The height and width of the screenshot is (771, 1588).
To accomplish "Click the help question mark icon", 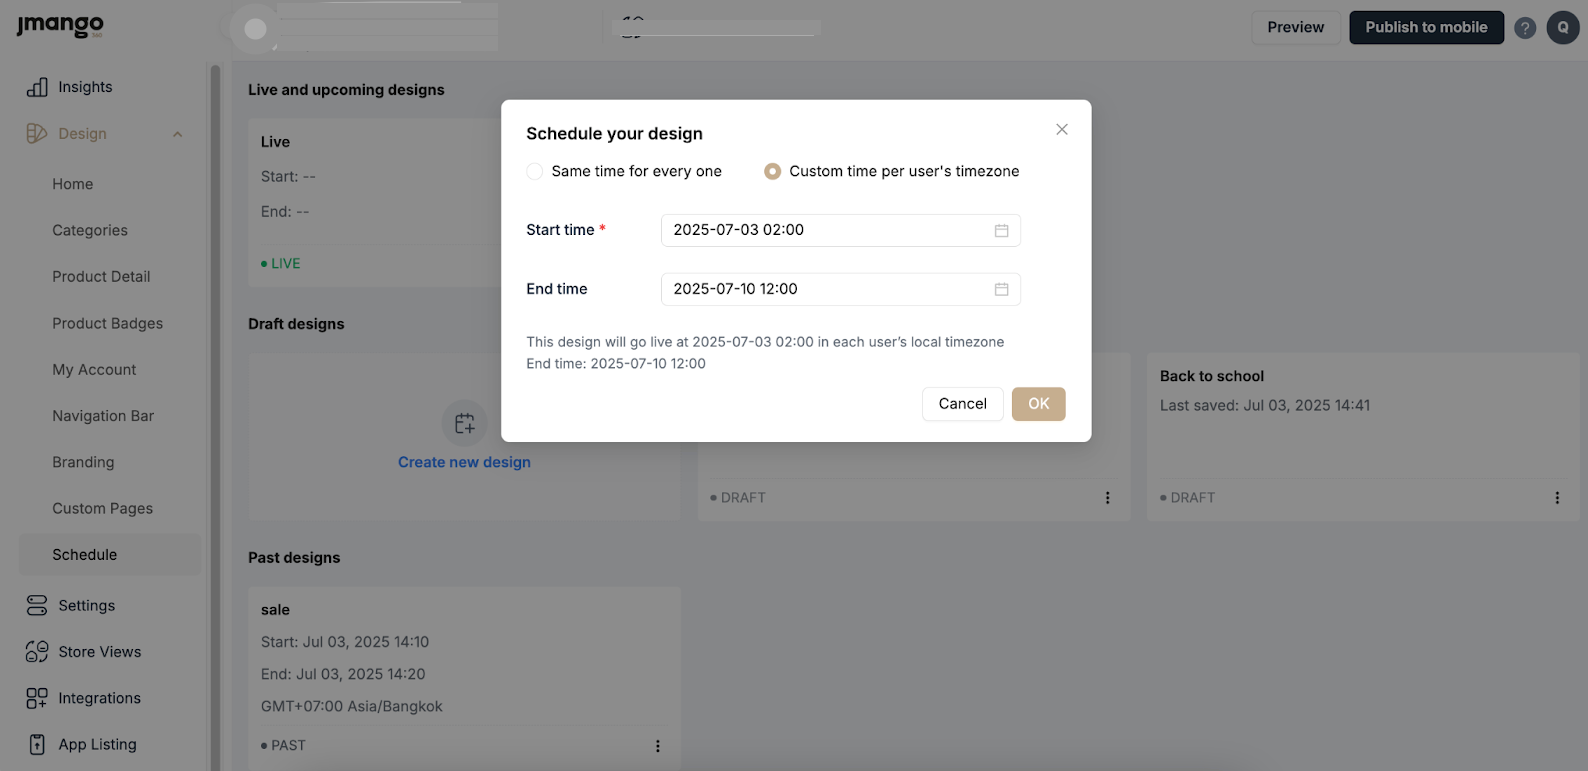I will coord(1524,28).
